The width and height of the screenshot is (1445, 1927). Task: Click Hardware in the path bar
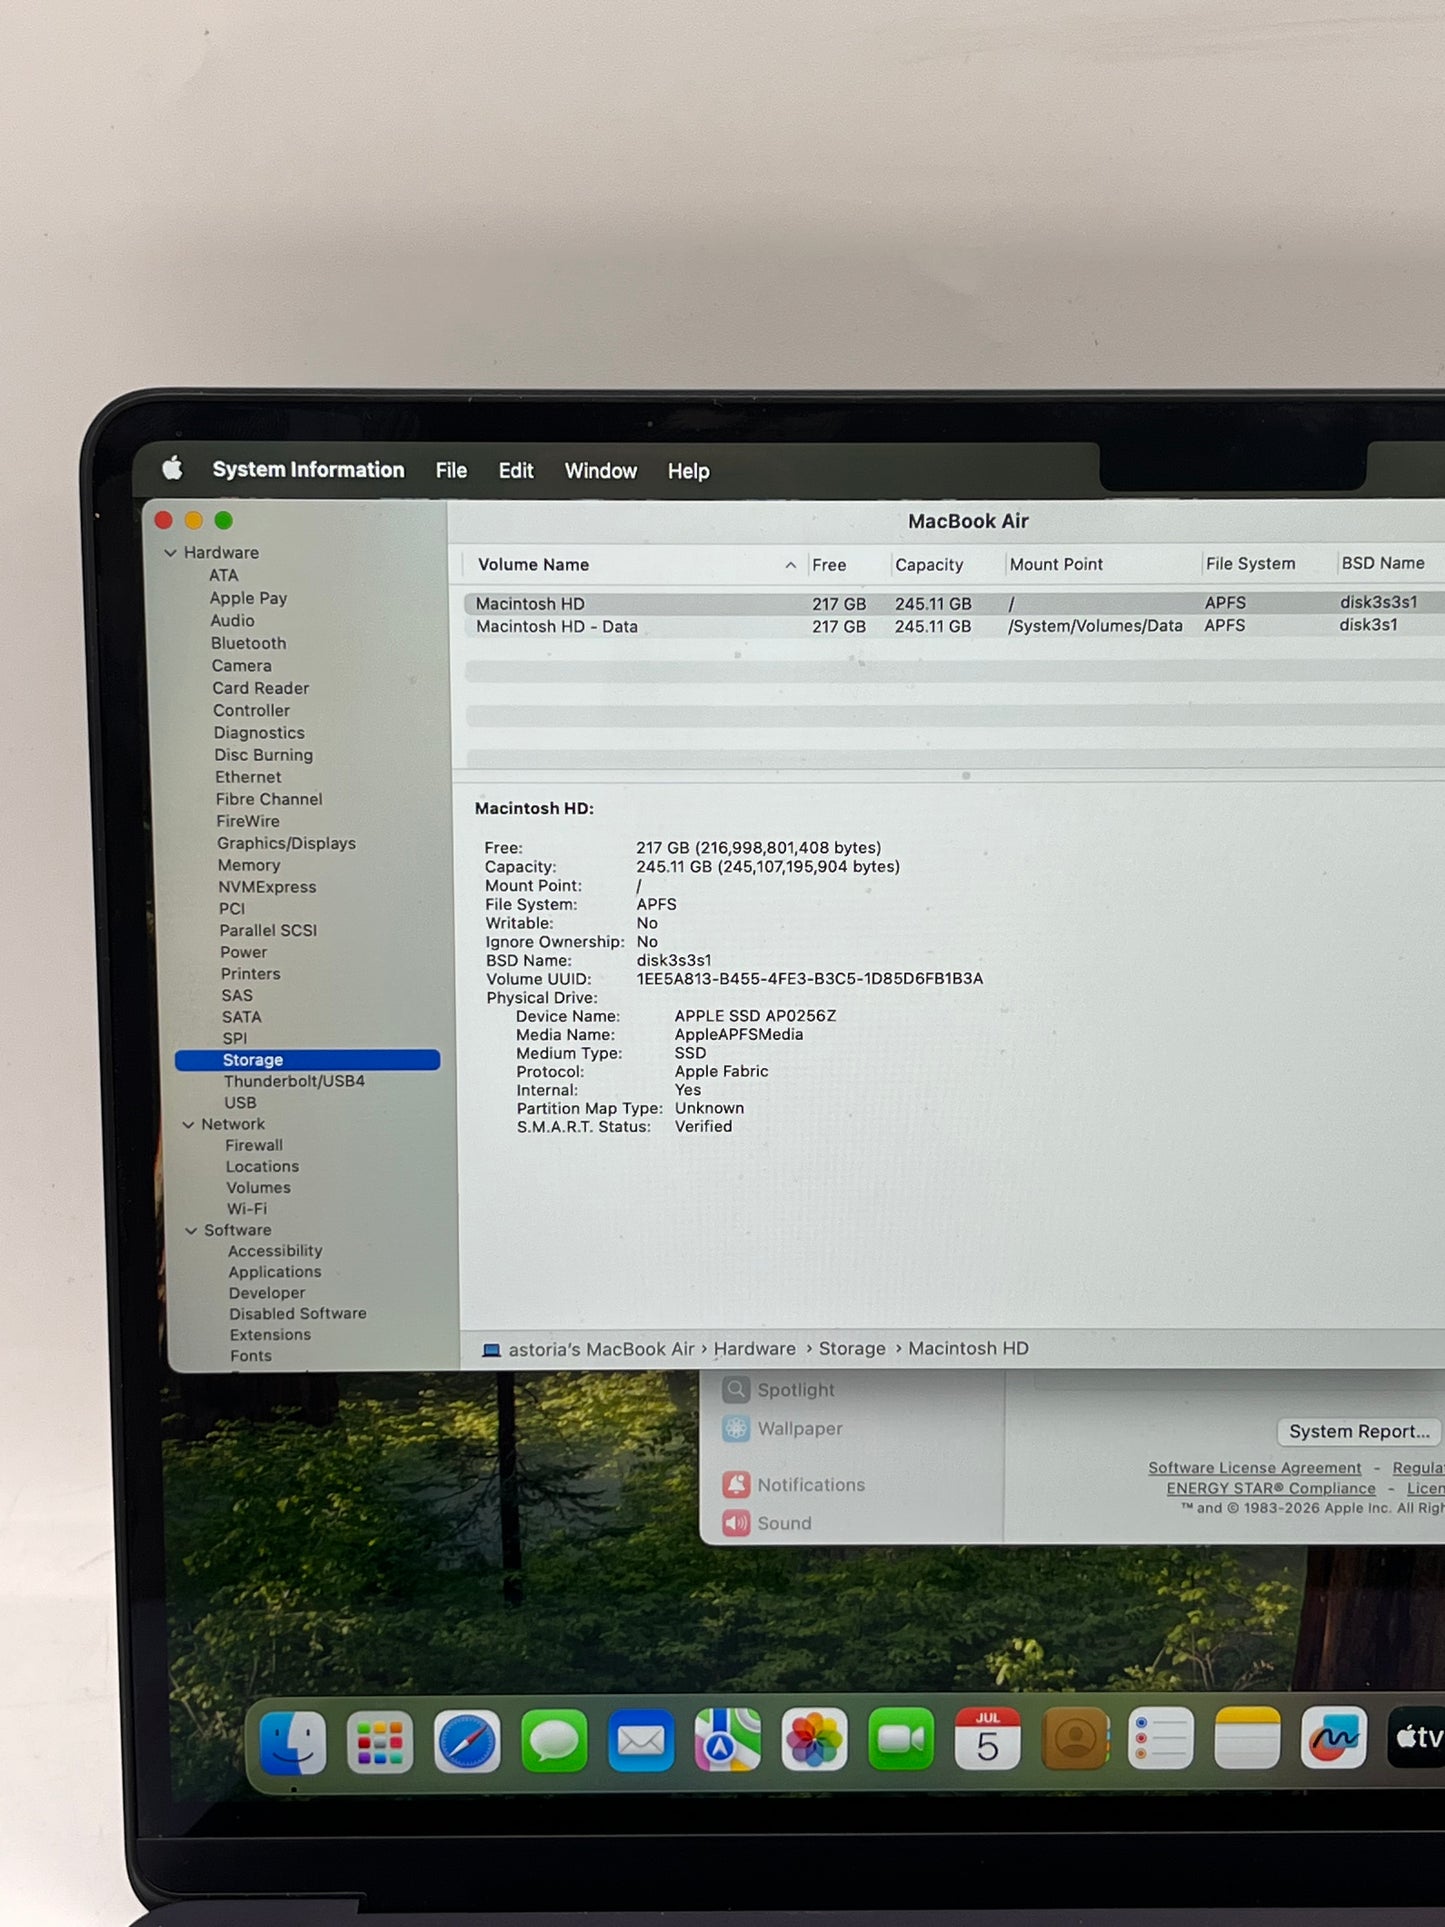[755, 1349]
